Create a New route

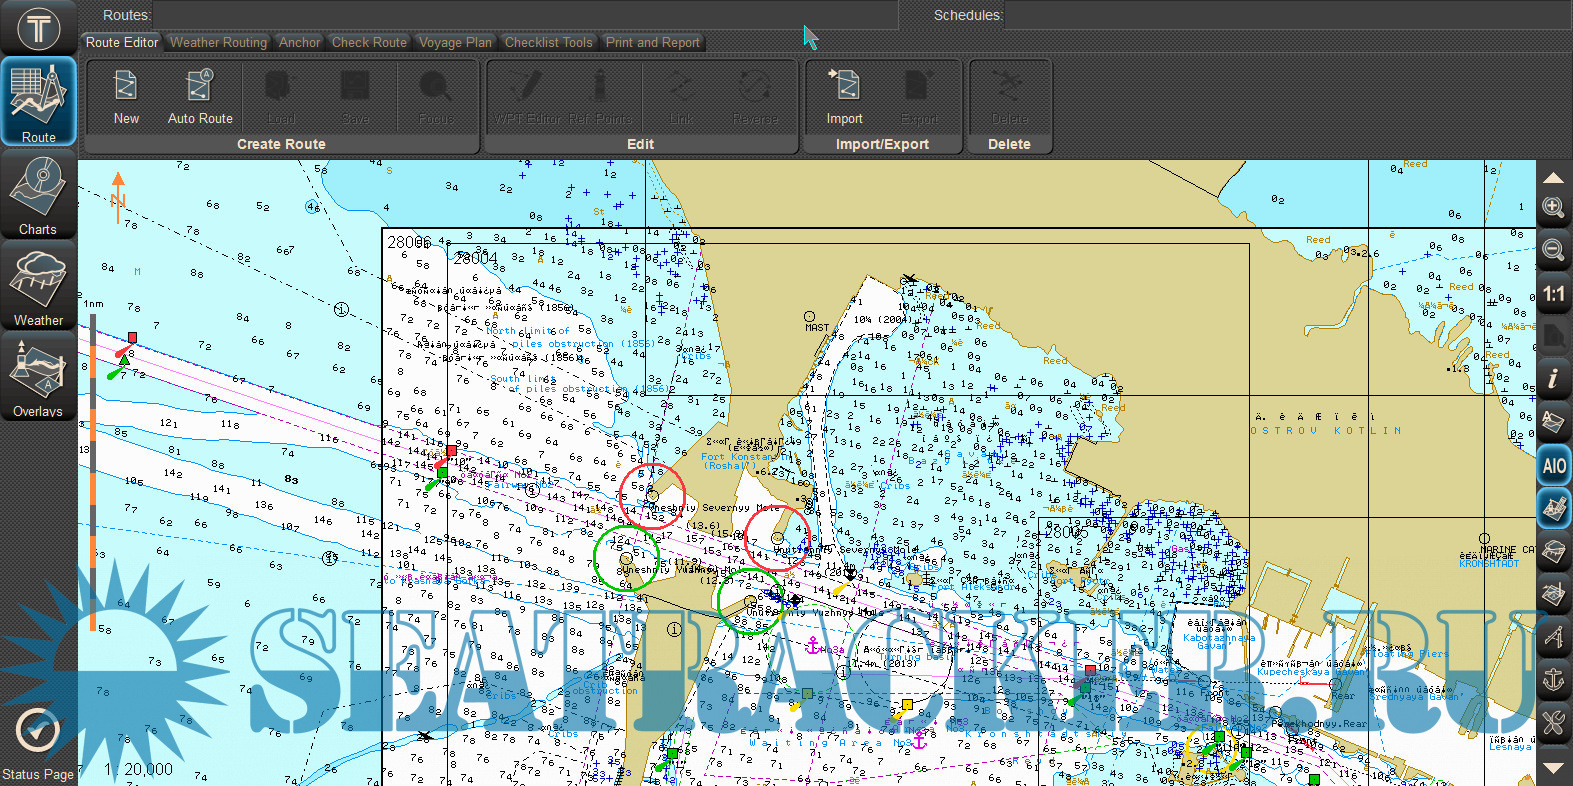click(x=126, y=97)
